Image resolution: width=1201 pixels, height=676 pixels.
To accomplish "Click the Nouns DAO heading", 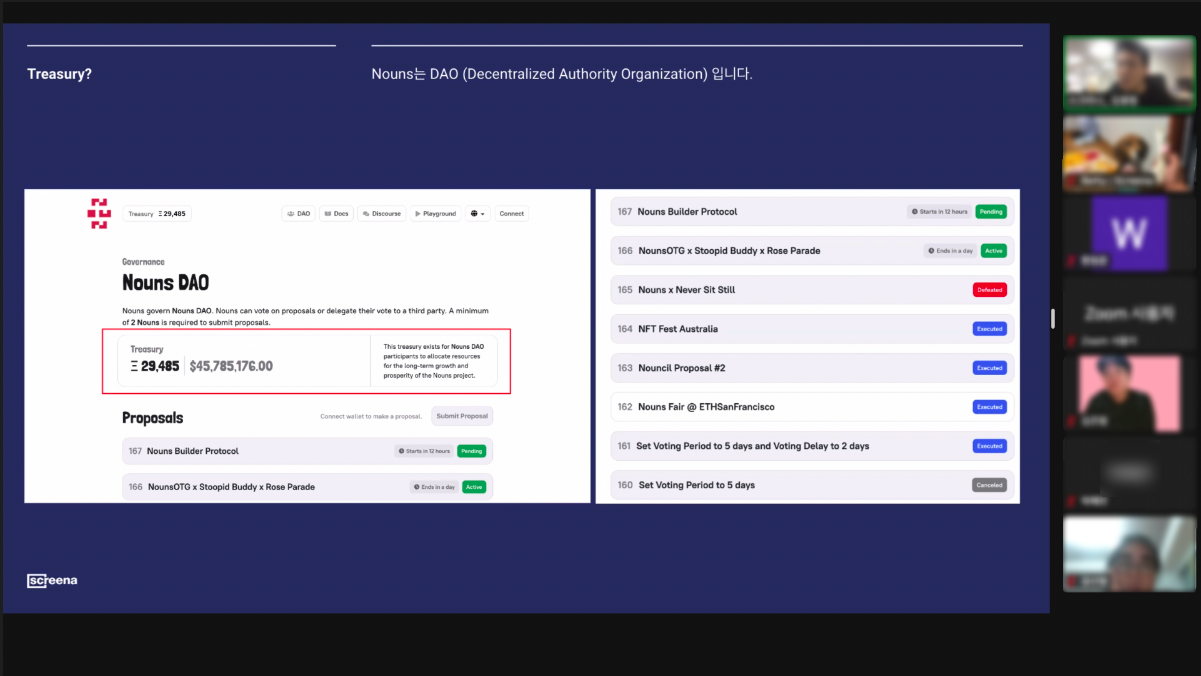I will click(166, 283).
